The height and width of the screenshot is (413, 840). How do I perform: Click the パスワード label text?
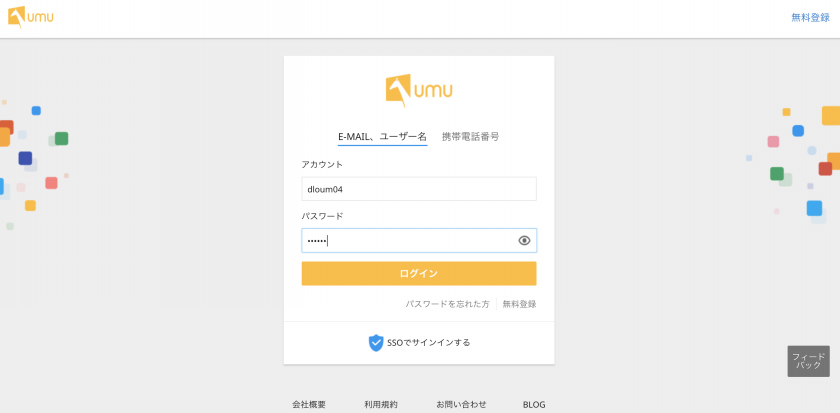point(322,216)
